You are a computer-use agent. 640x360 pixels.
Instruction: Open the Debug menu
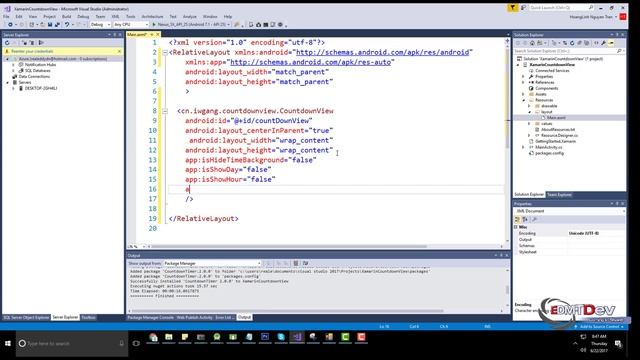click(83, 17)
